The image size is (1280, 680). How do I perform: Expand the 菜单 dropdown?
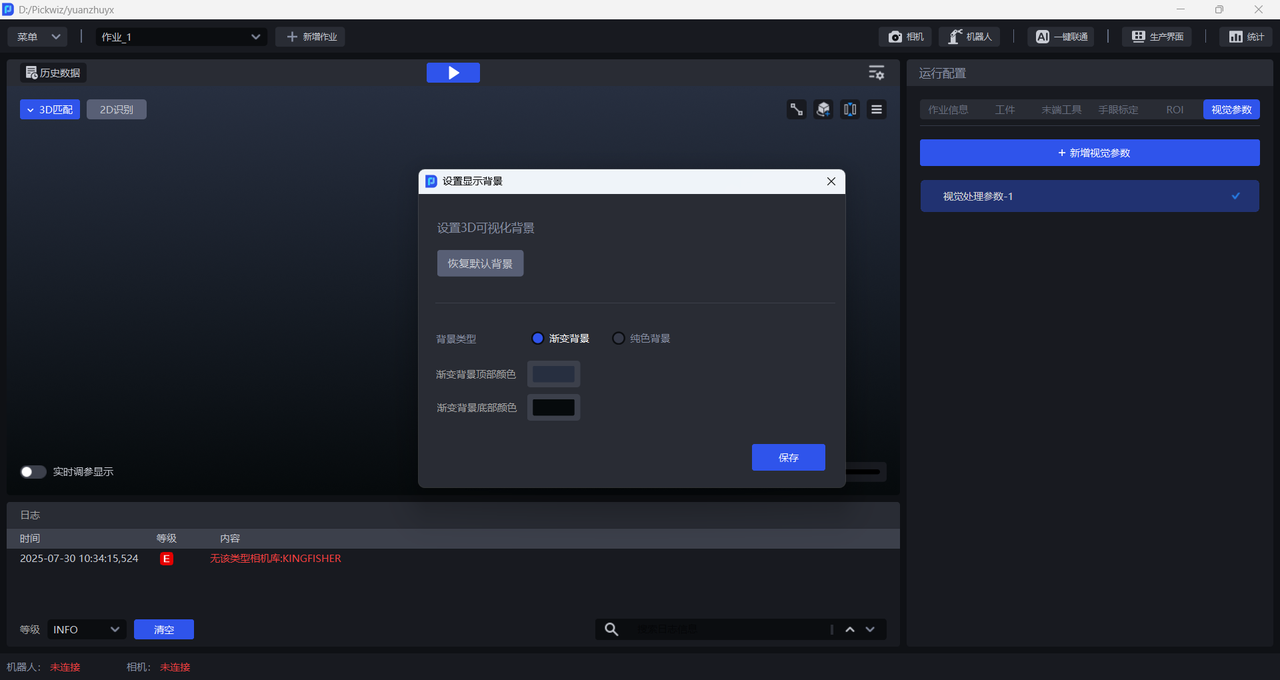coord(38,37)
